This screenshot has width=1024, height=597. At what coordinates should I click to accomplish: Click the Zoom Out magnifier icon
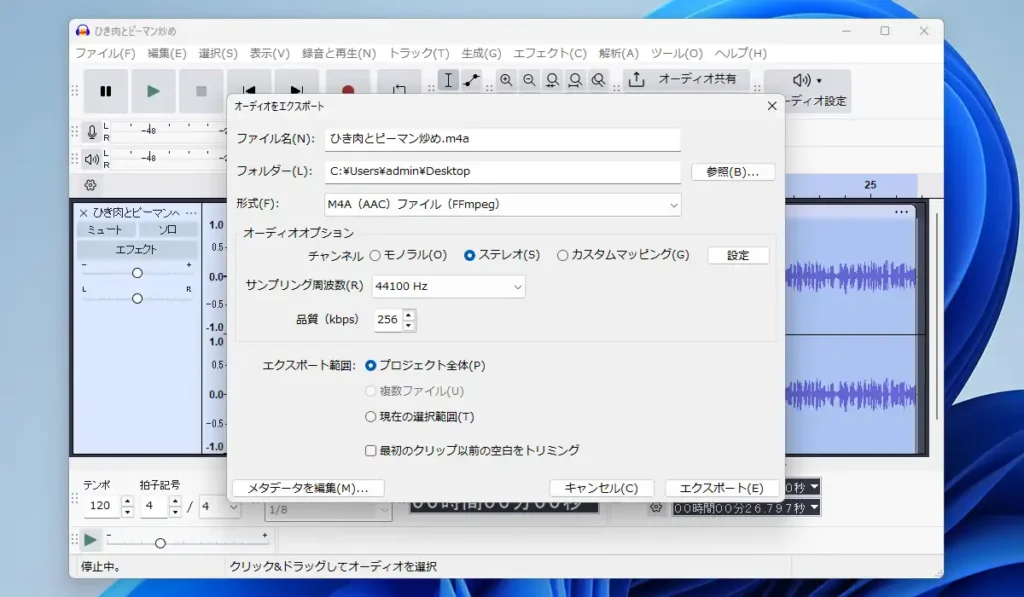(x=529, y=80)
